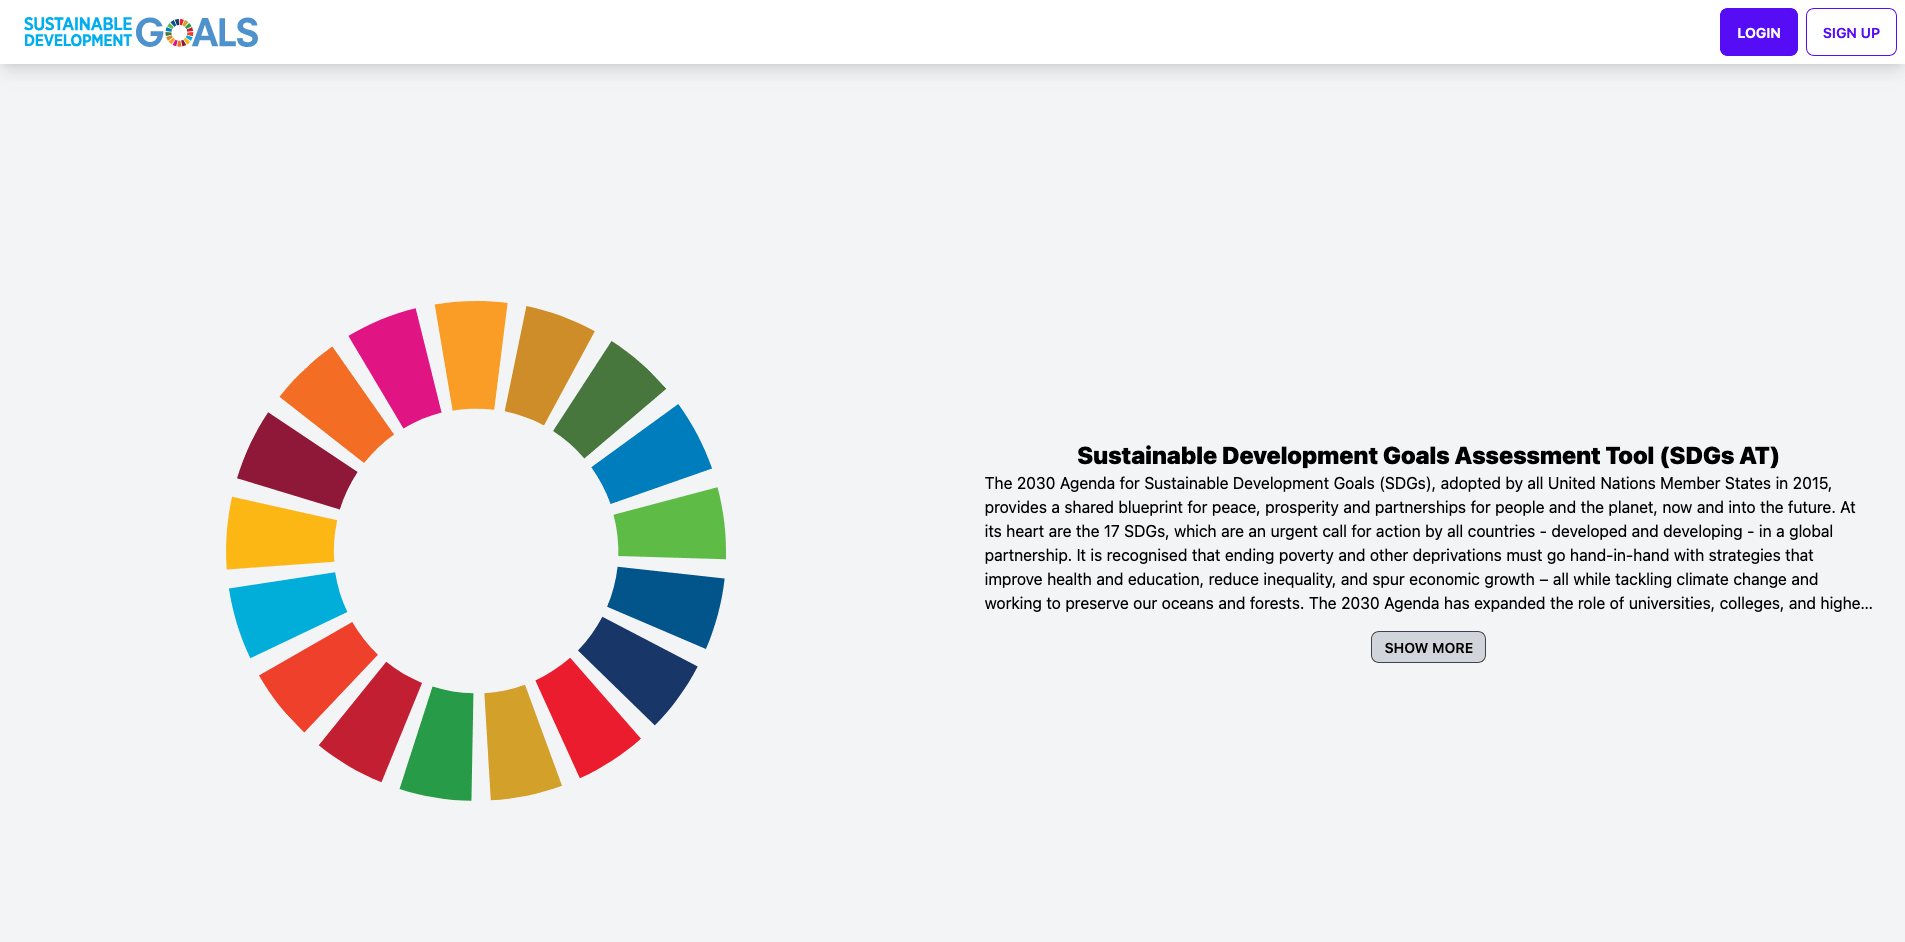Click the dark forest green wheel segment
This screenshot has height=942, width=1905.
(608, 398)
